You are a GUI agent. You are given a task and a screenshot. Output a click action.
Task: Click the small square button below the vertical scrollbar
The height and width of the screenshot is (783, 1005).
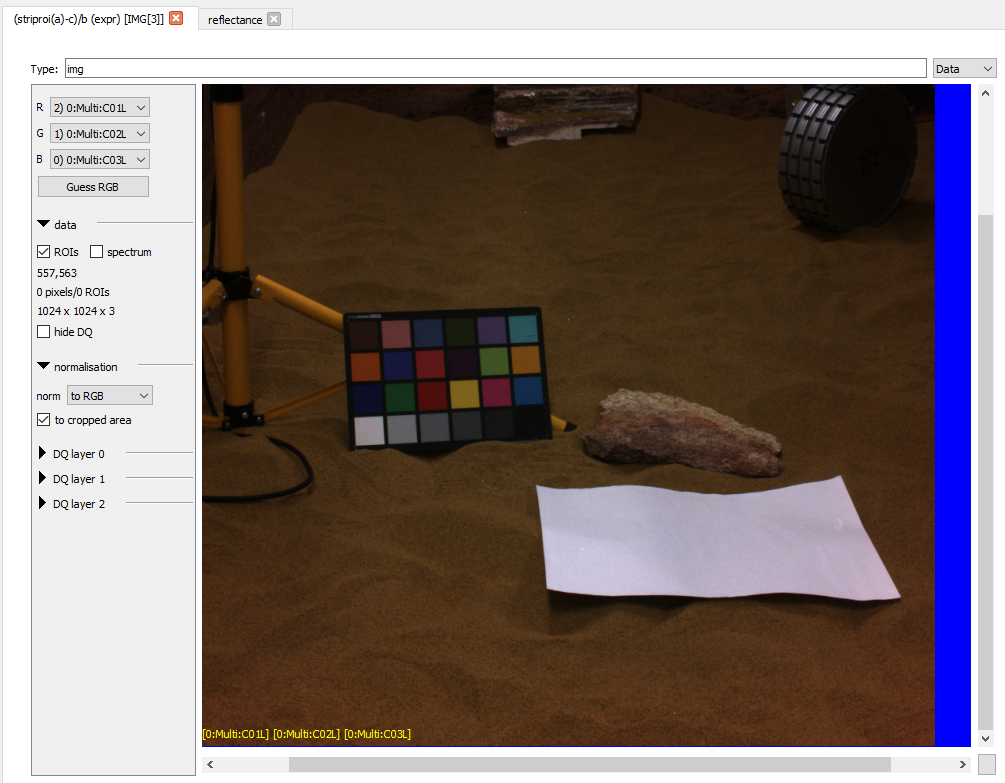point(987,764)
